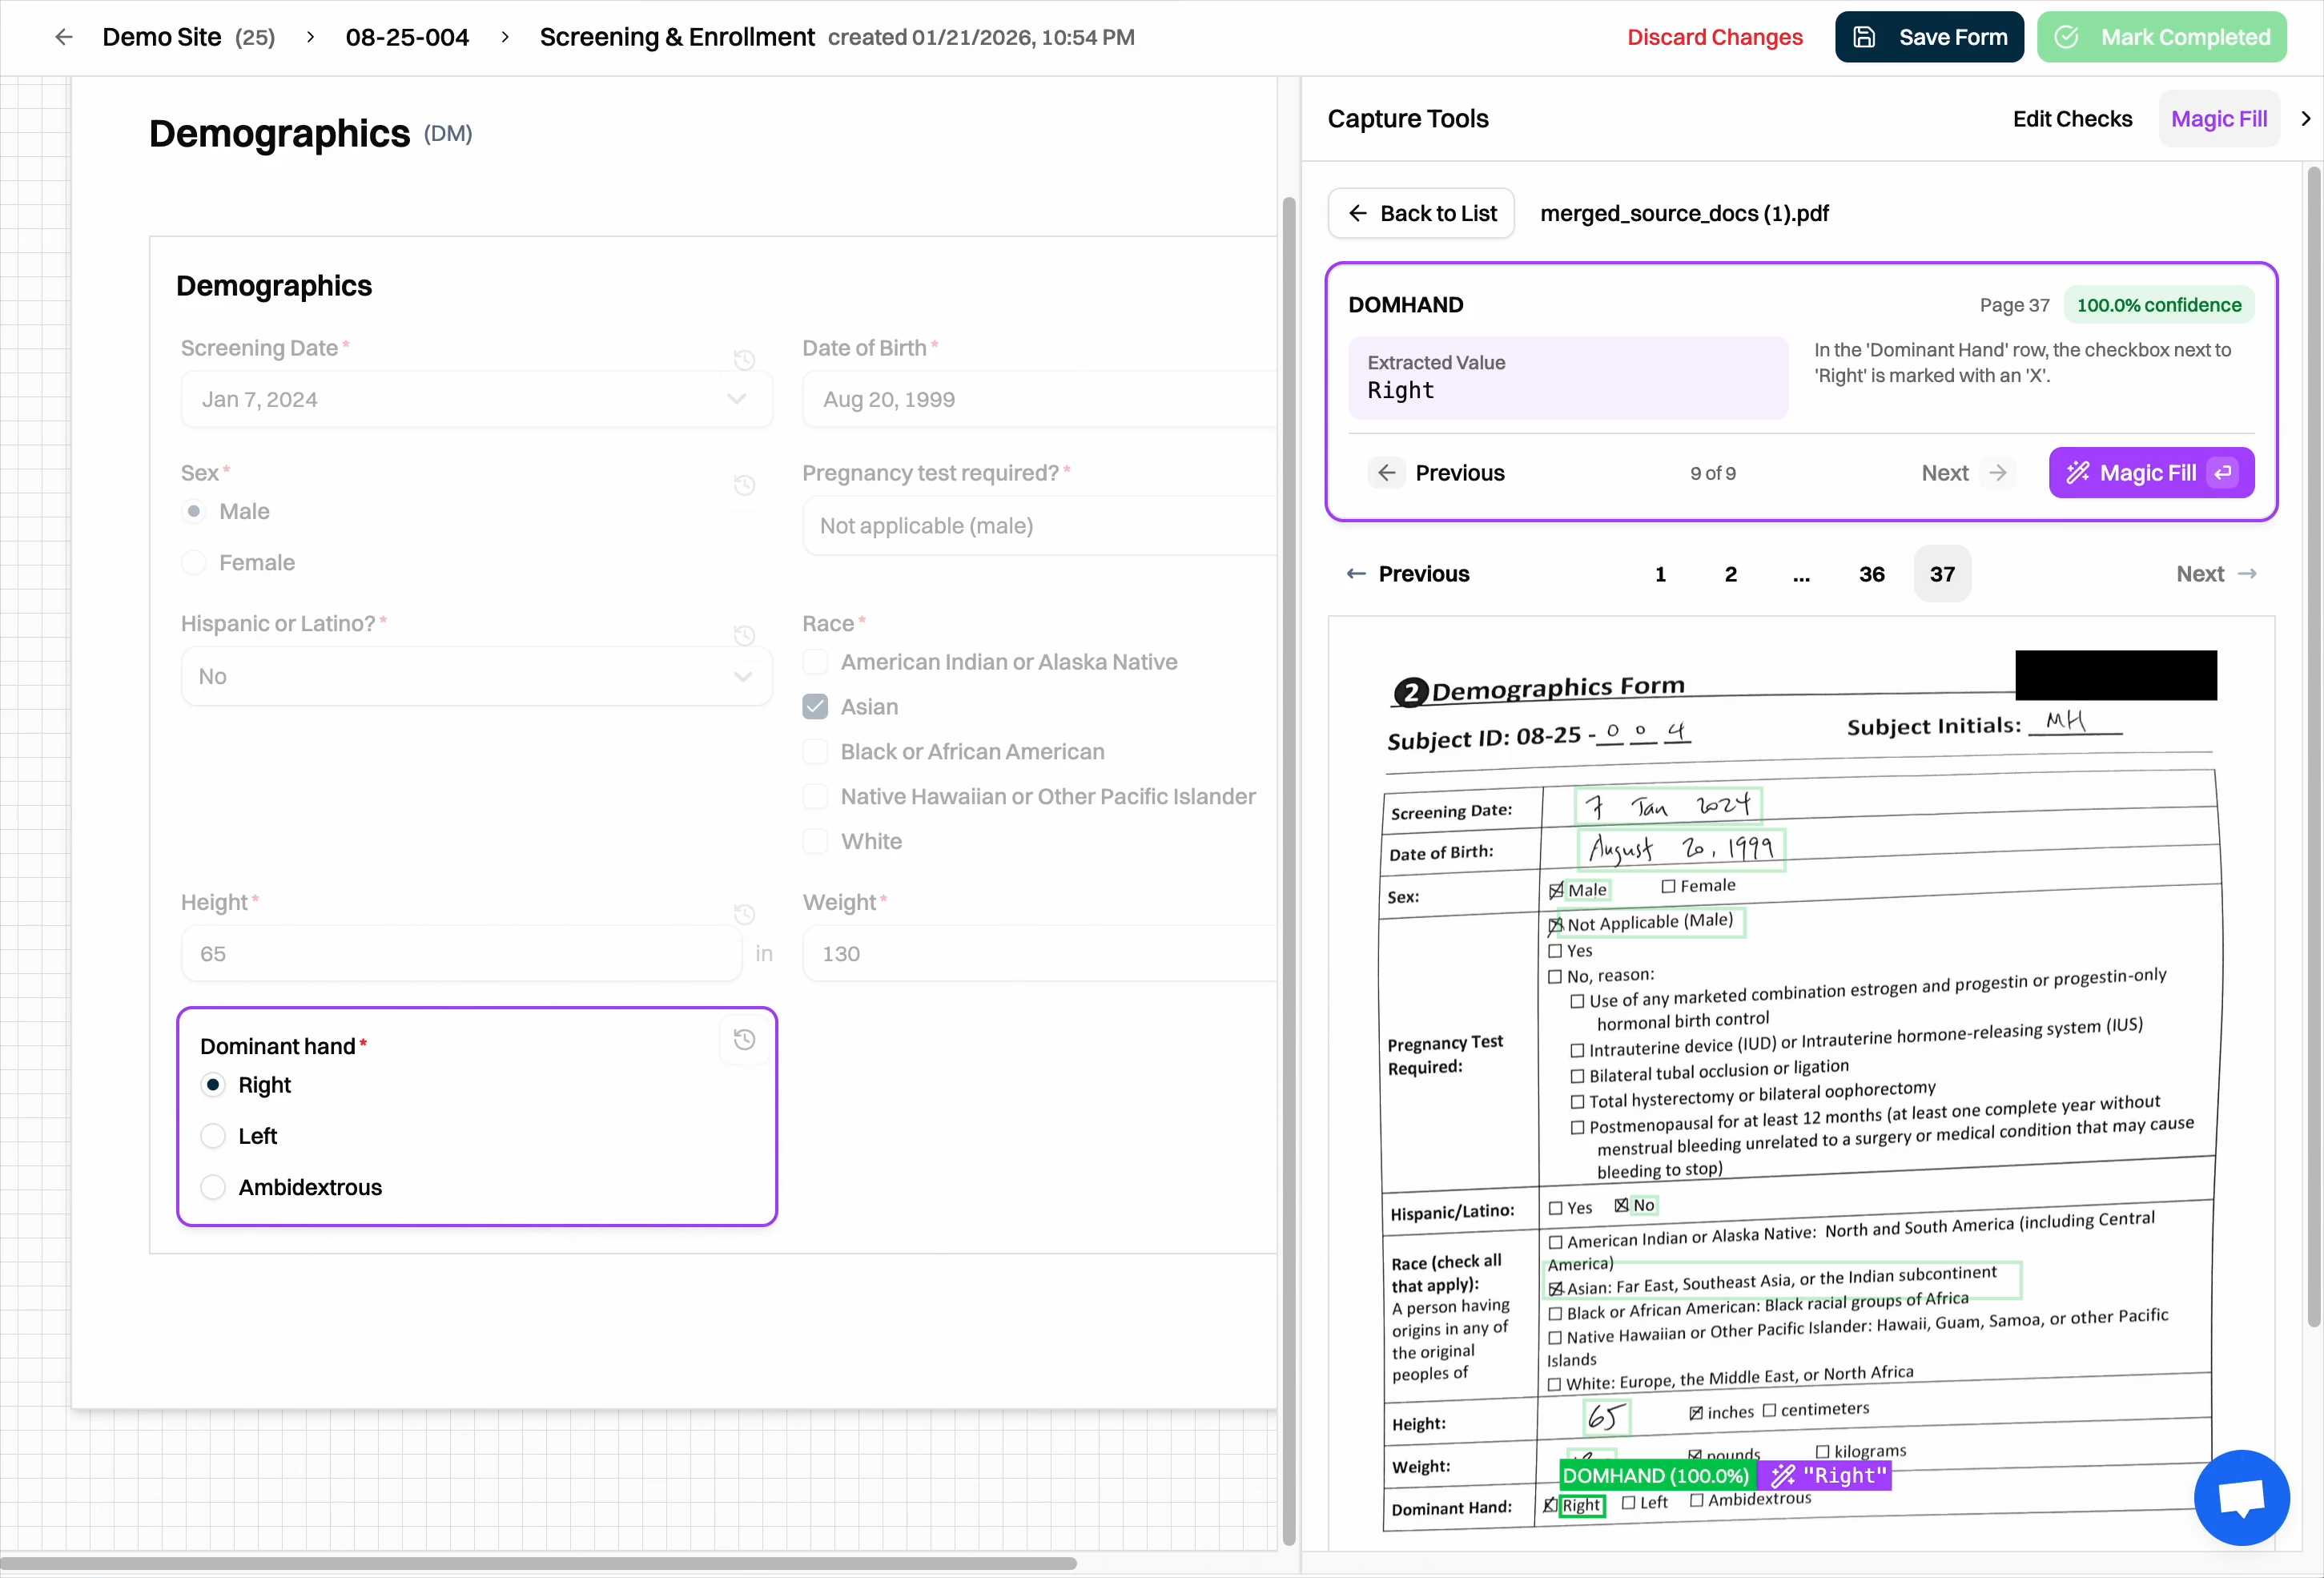
Task: Open the blue chat support bubble
Action: click(x=2241, y=1497)
